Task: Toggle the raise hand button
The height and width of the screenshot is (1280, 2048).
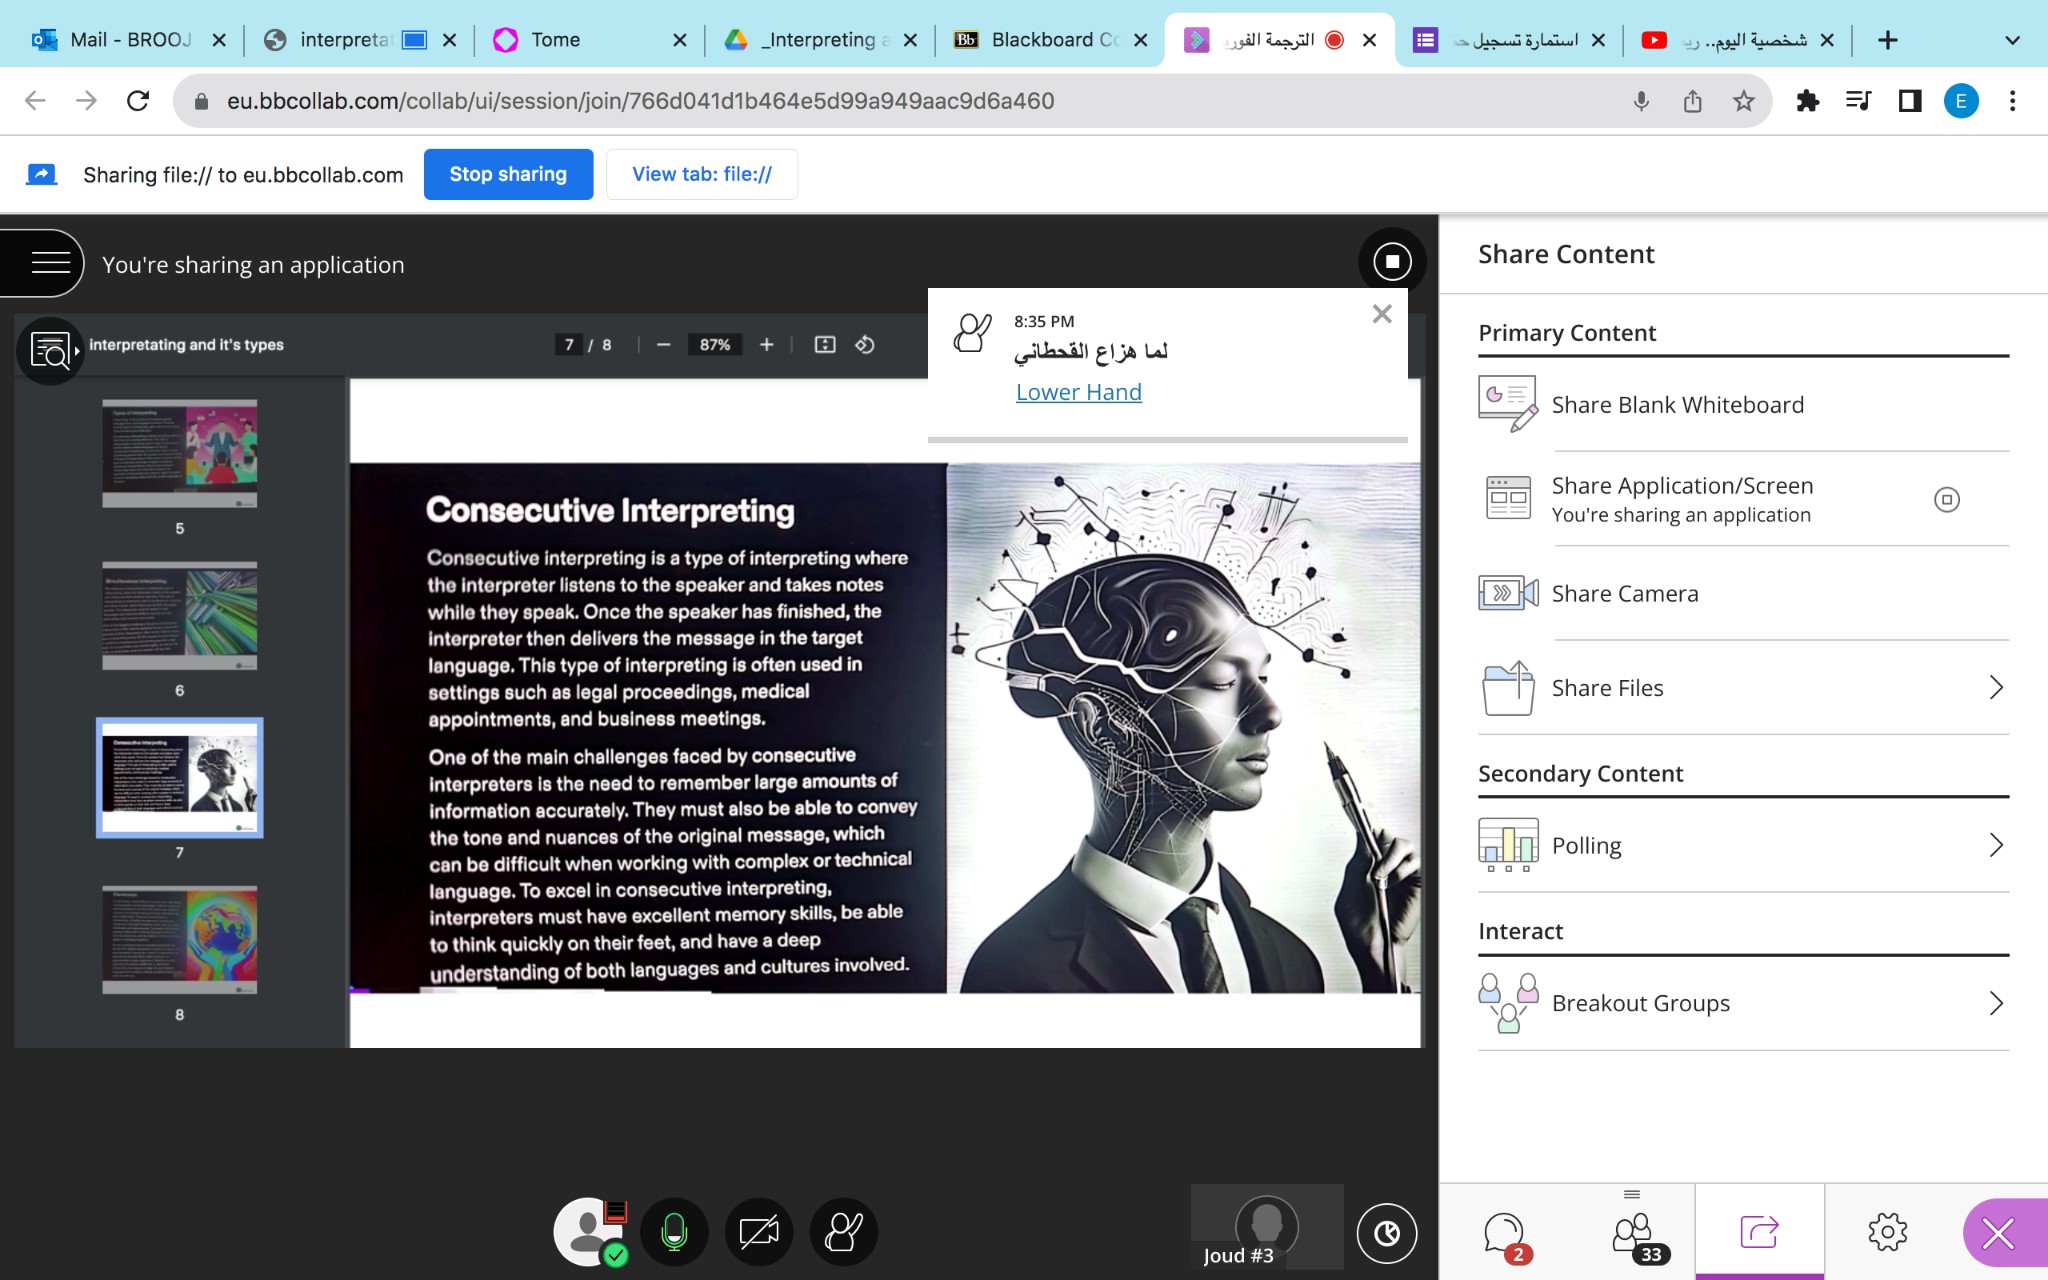Action: [x=843, y=1232]
